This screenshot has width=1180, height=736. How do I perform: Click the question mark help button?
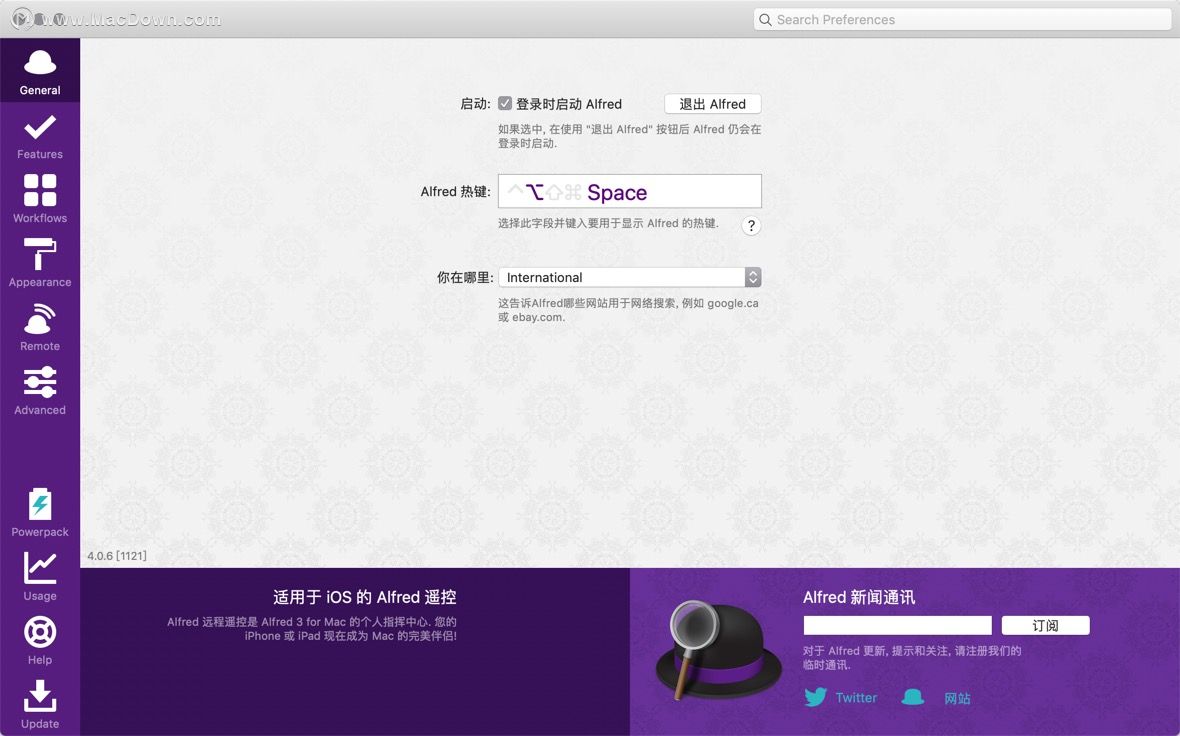click(x=750, y=226)
